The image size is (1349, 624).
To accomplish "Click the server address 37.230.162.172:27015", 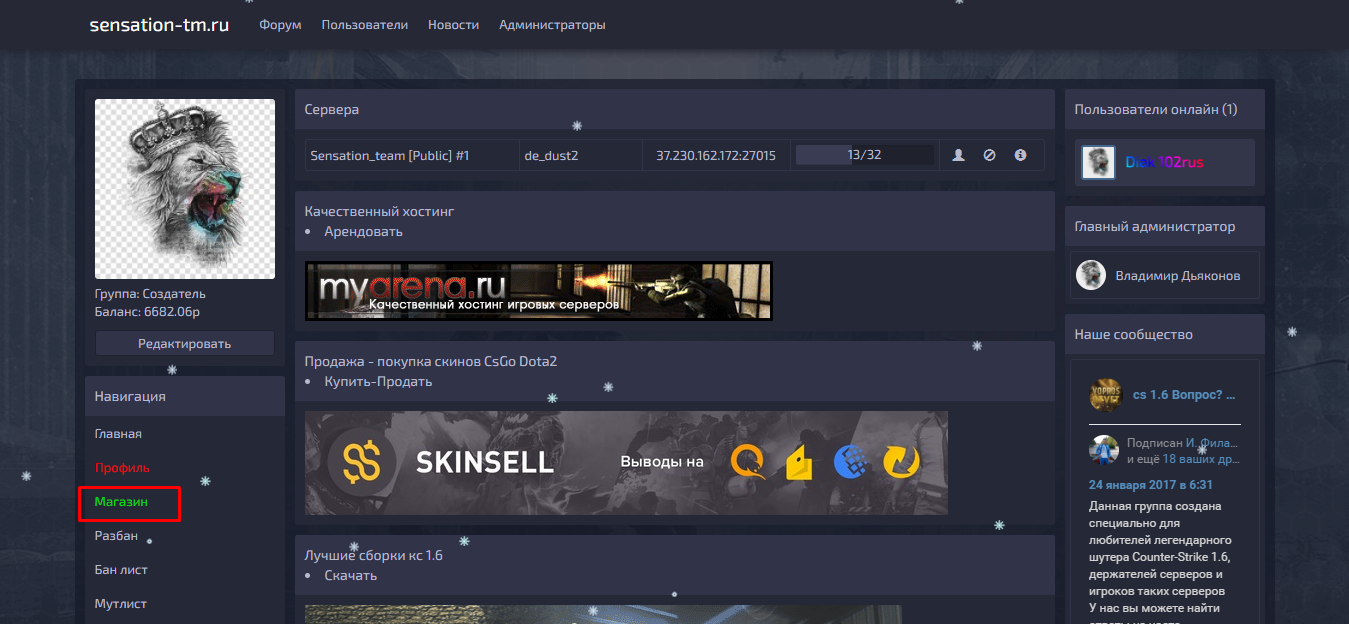I will [x=716, y=155].
